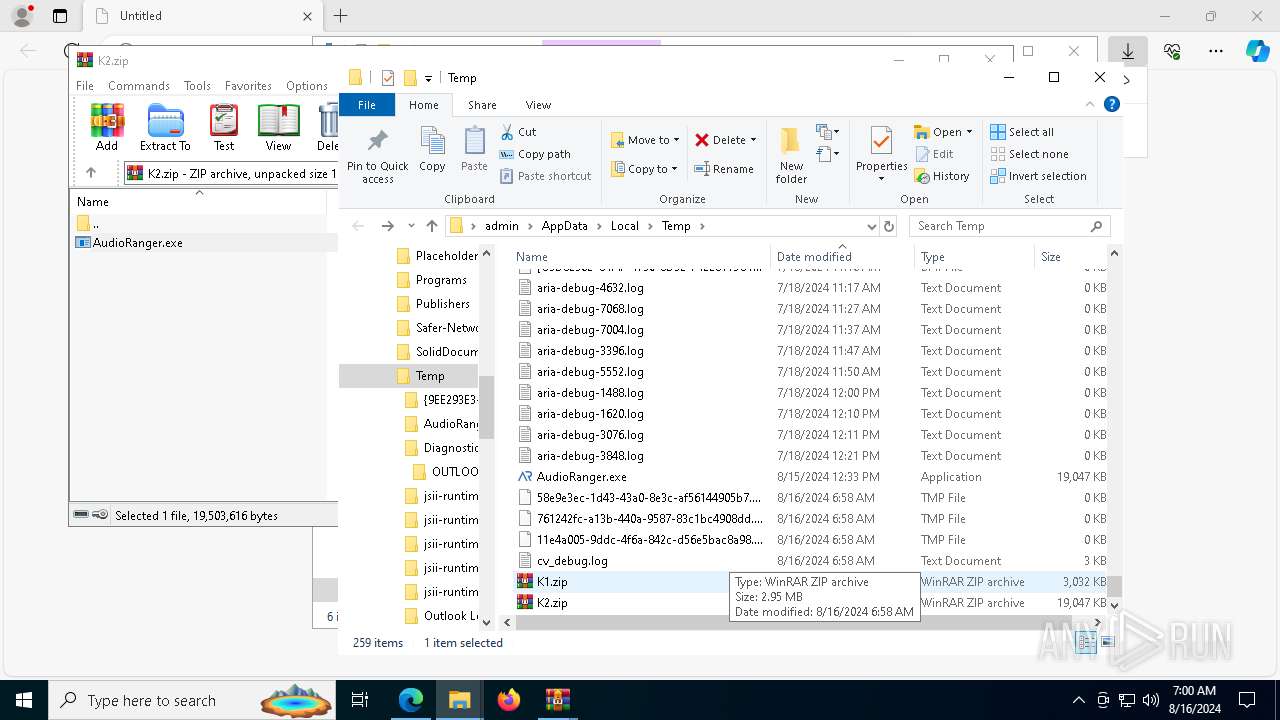Select the Publishers folder in tree

point(443,304)
